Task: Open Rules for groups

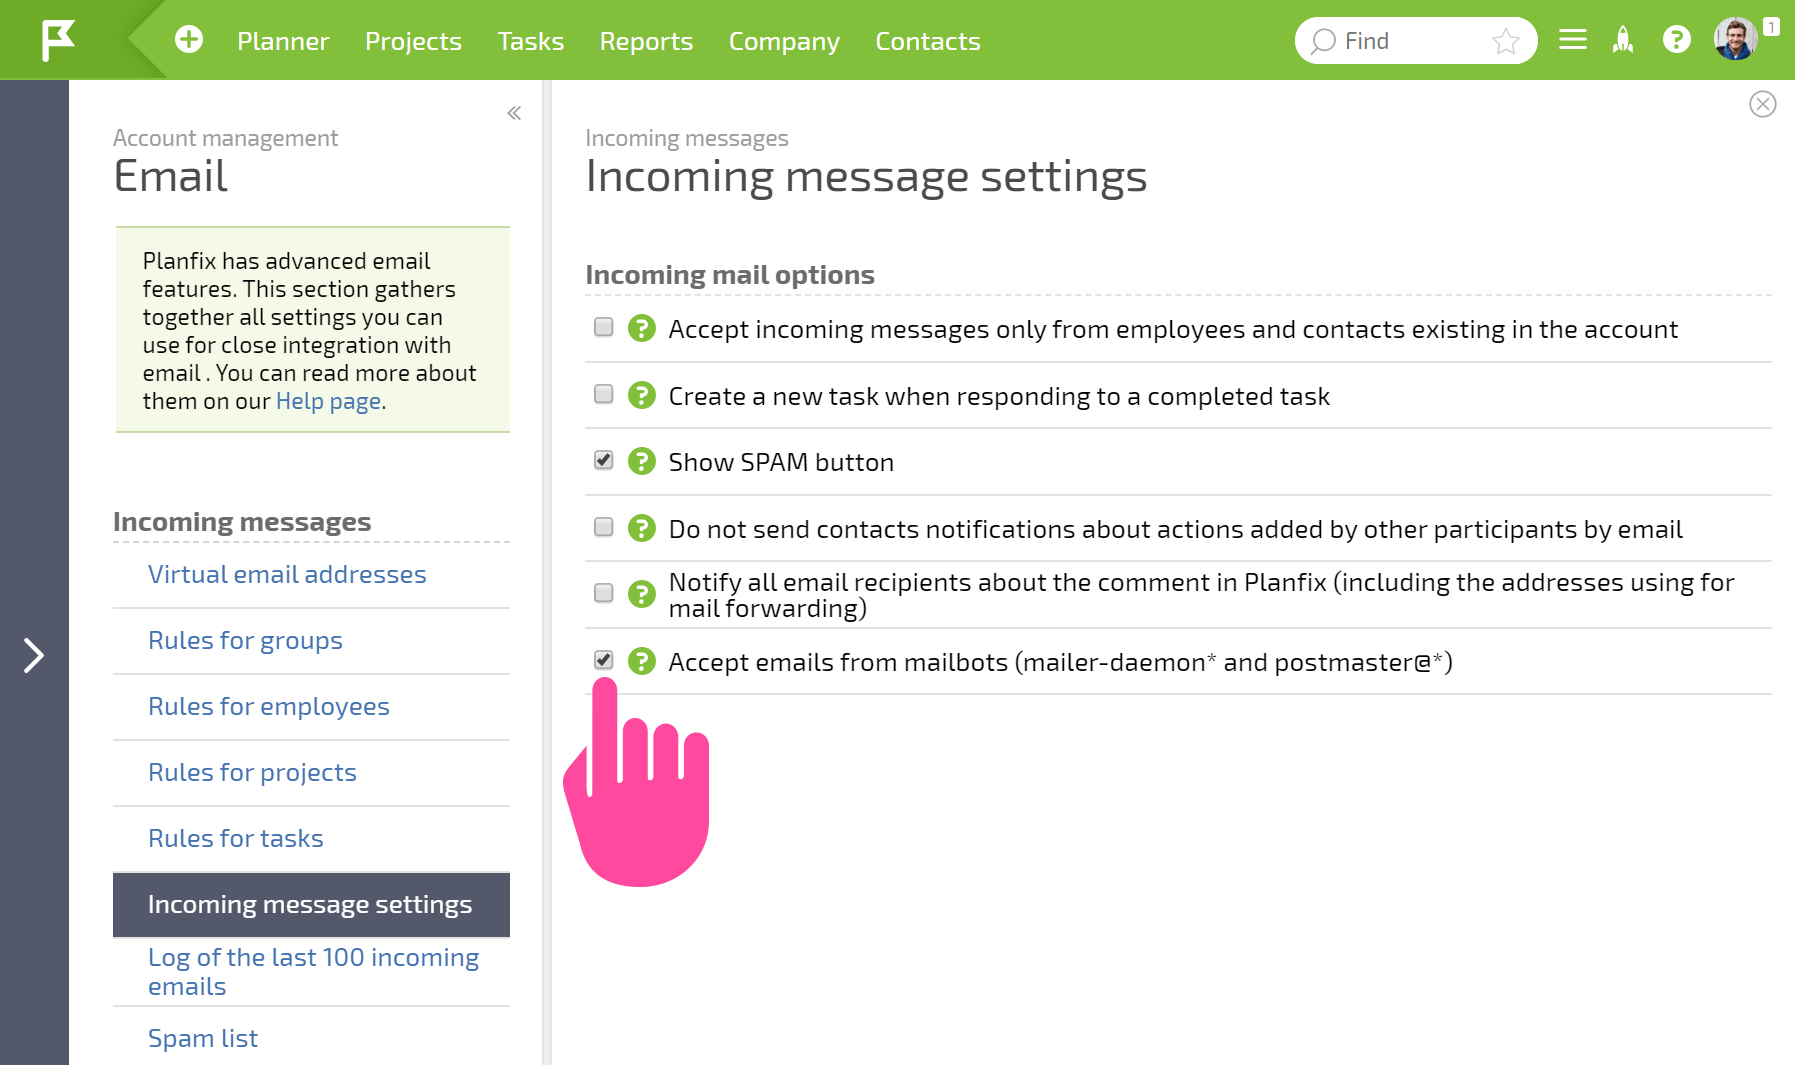Action: coord(245,640)
